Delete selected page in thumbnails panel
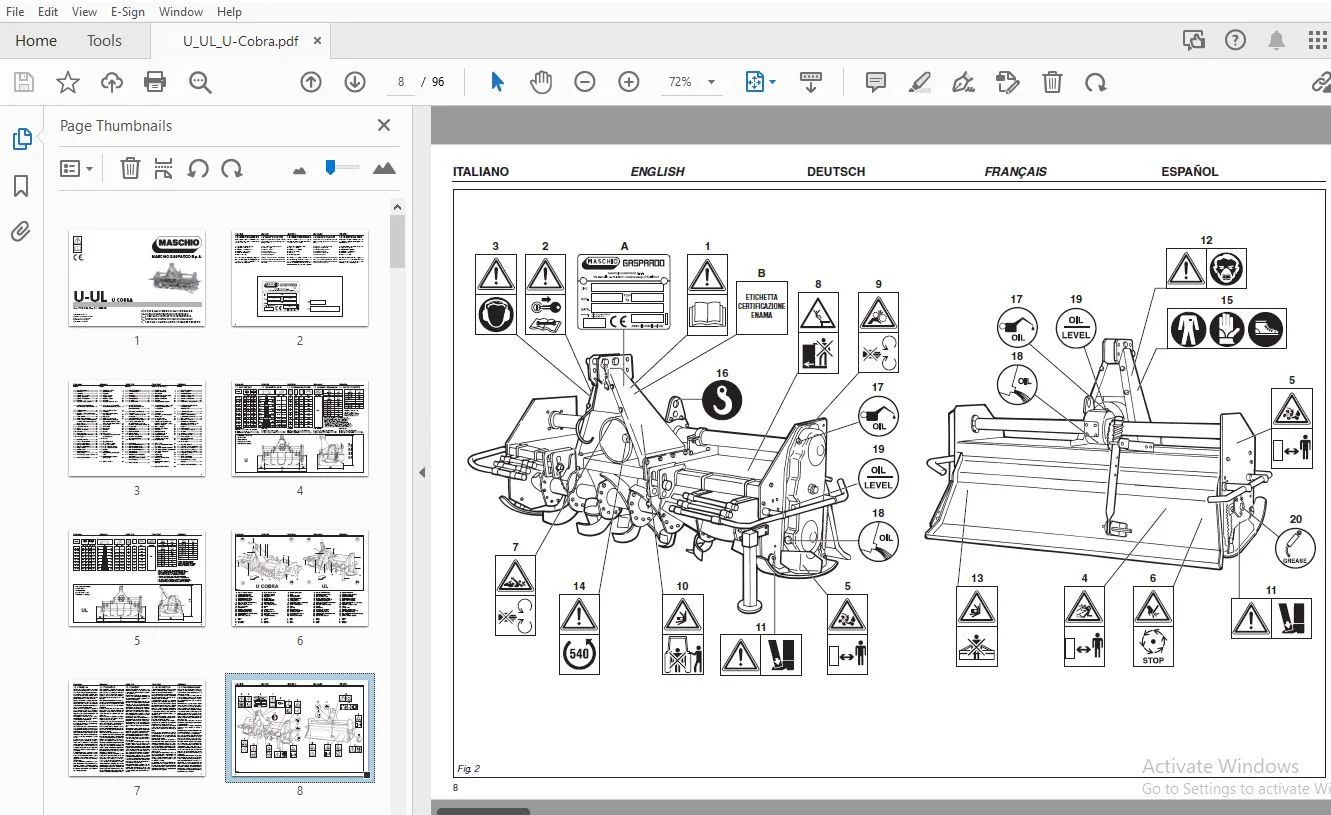Image resolution: width=1331 pixels, height=815 pixels. point(130,169)
